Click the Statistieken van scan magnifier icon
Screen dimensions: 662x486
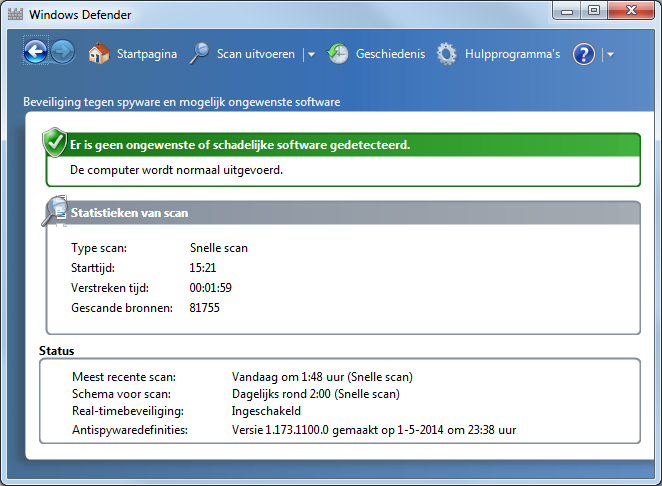coord(54,211)
